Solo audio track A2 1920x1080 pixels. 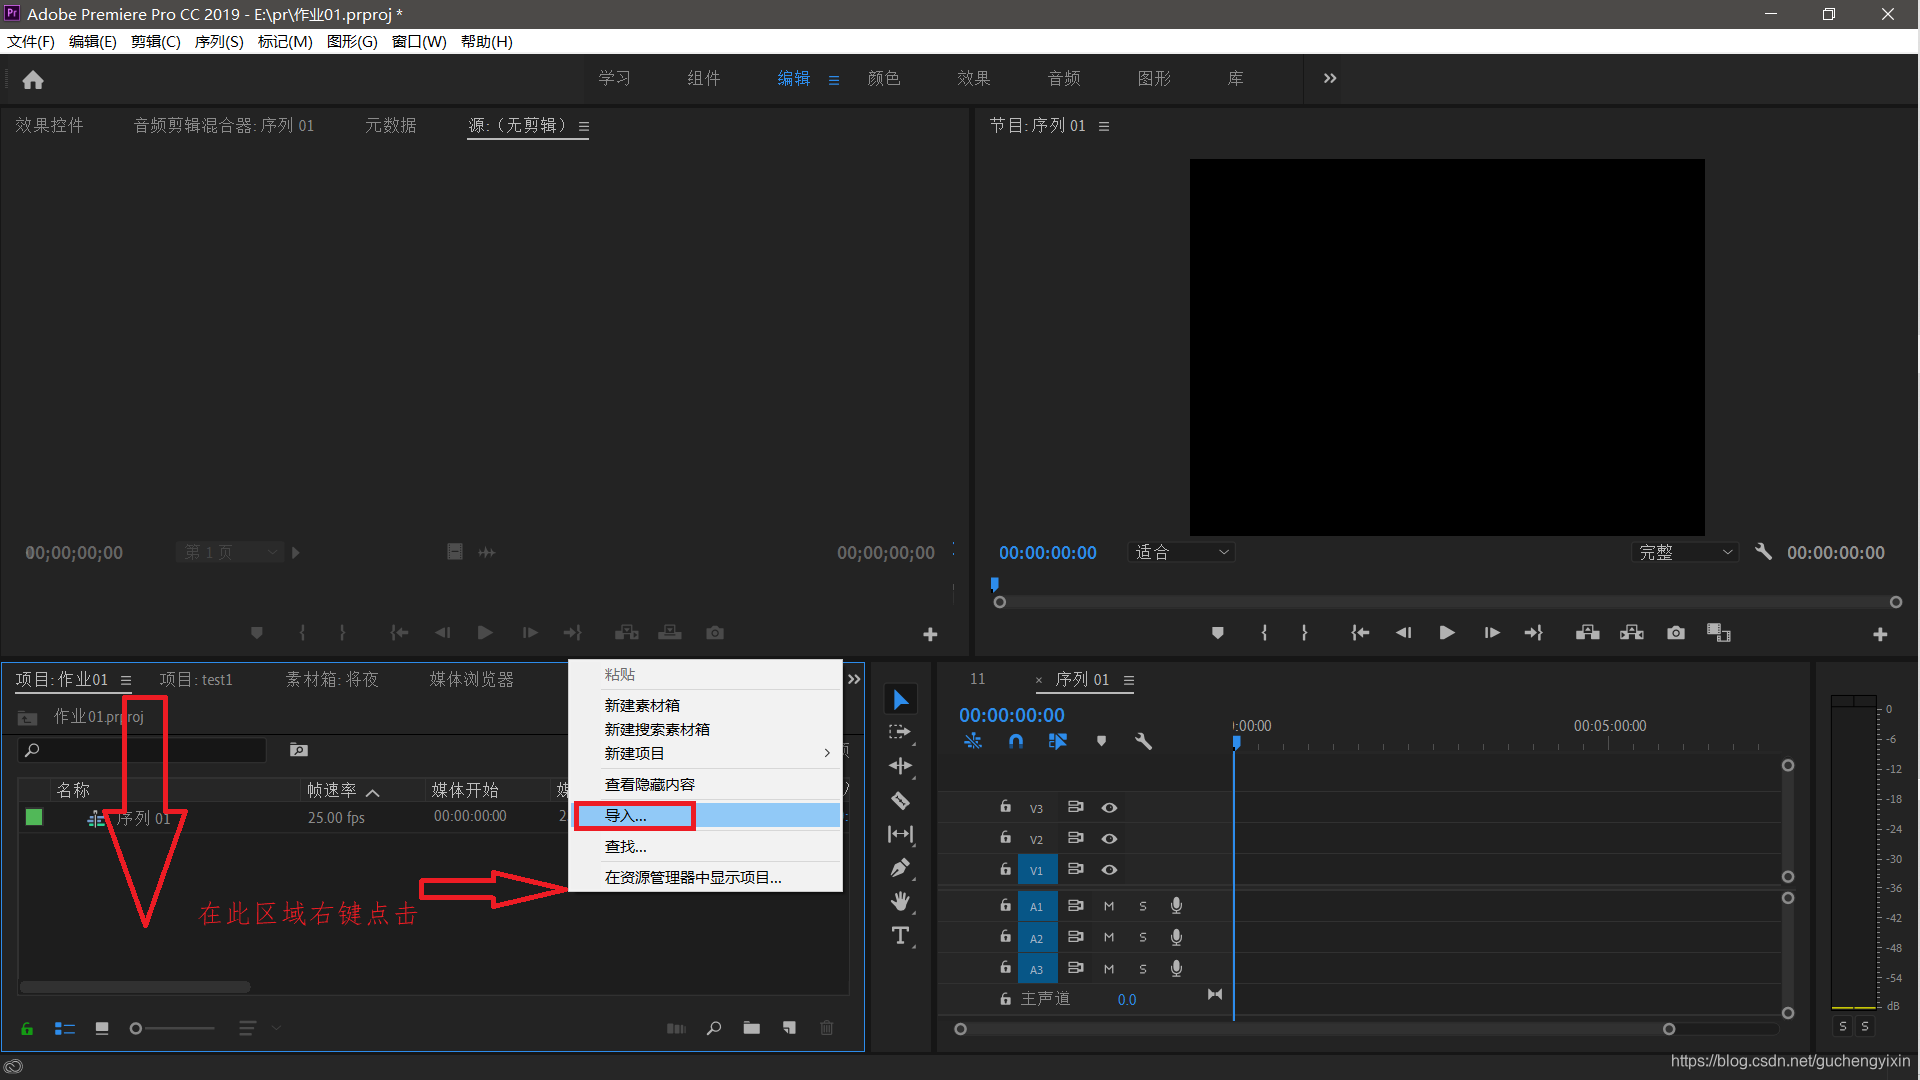click(x=1142, y=938)
